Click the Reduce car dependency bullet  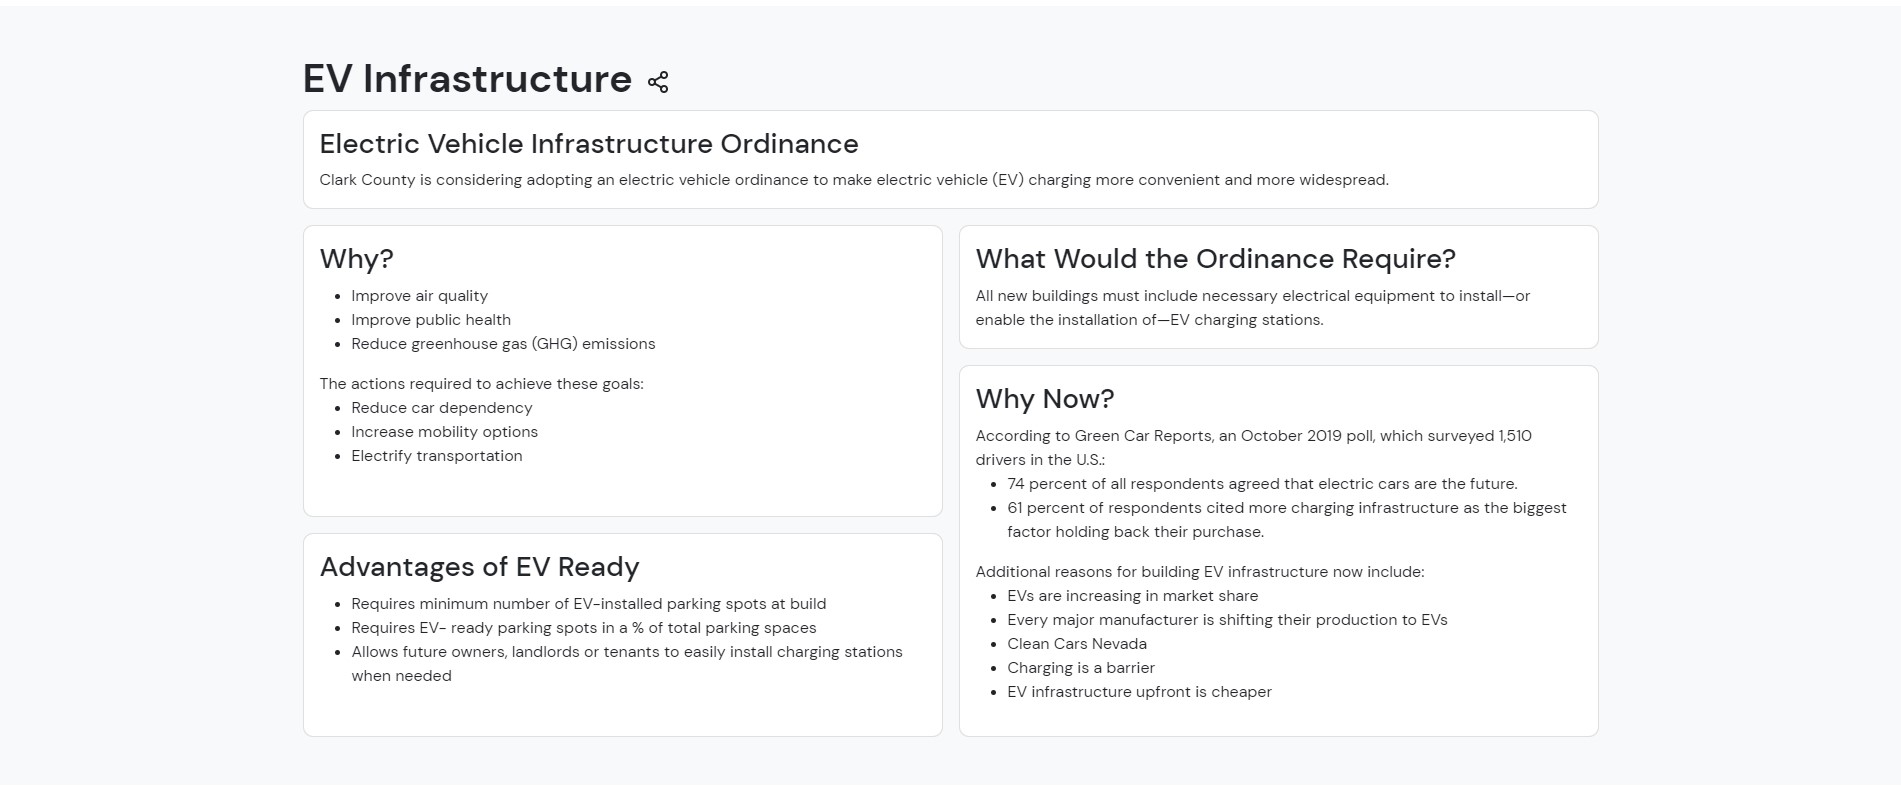tap(441, 408)
